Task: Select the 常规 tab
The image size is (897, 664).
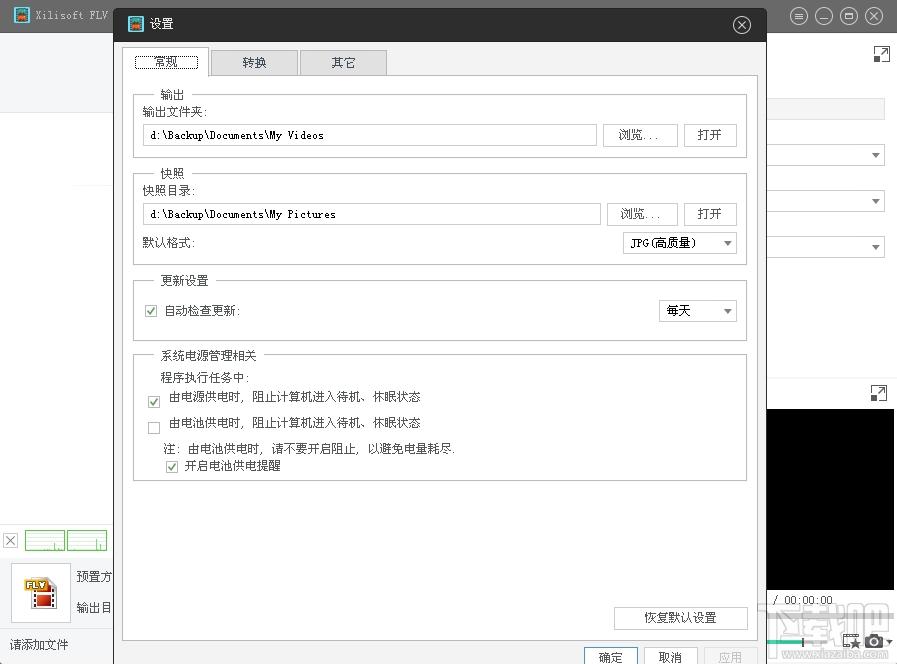Action: pyautogui.click(x=166, y=62)
